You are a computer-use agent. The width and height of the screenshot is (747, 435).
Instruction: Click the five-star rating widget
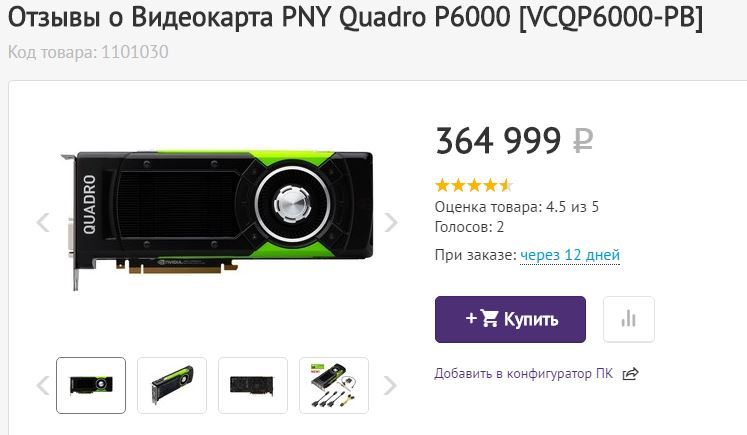[x=474, y=185]
